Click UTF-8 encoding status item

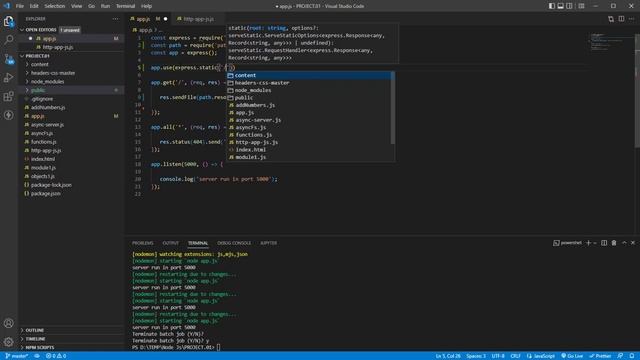[498, 356]
